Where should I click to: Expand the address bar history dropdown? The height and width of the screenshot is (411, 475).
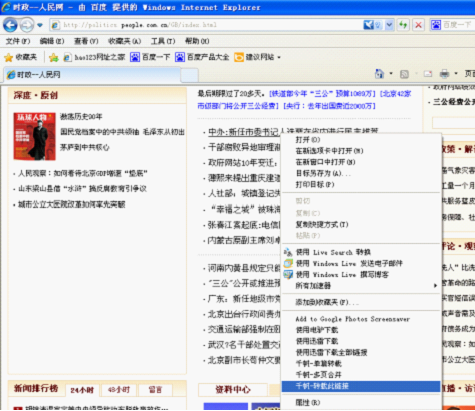(389, 25)
